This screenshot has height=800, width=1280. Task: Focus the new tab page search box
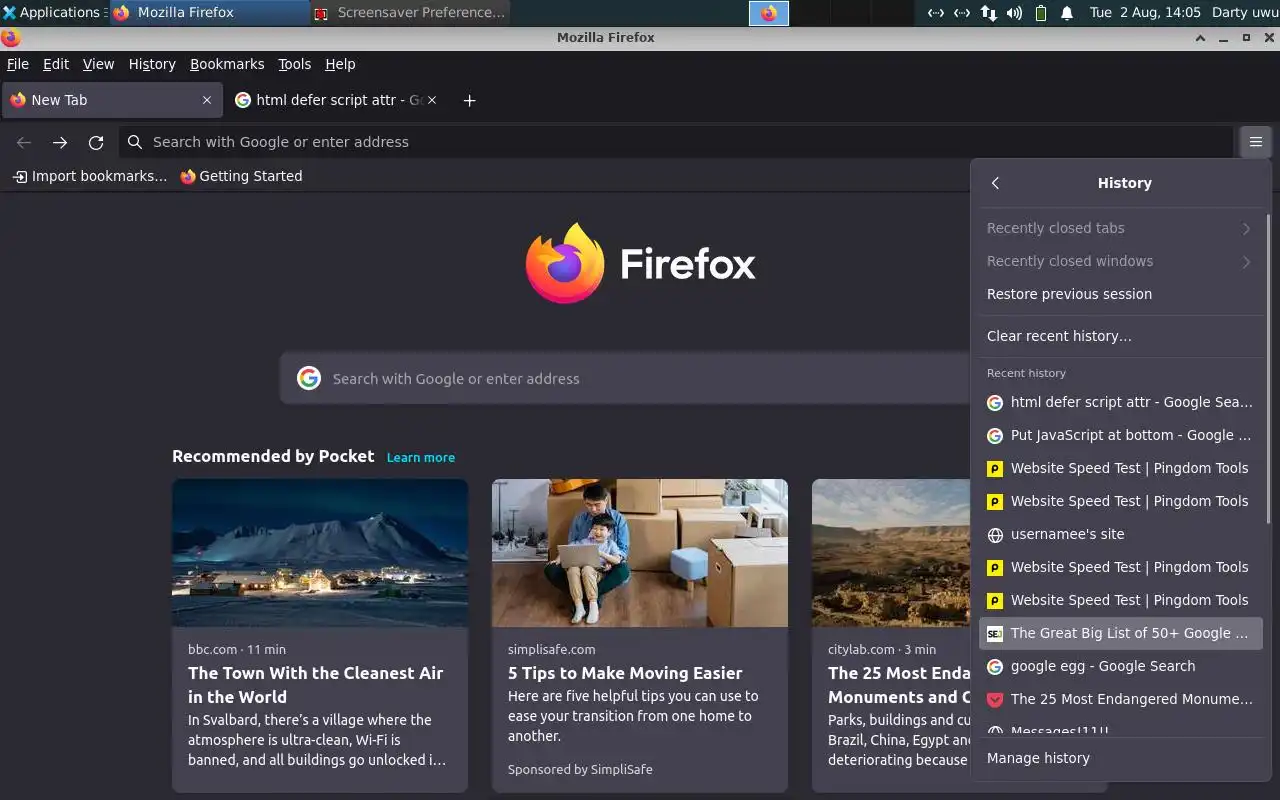click(x=625, y=378)
